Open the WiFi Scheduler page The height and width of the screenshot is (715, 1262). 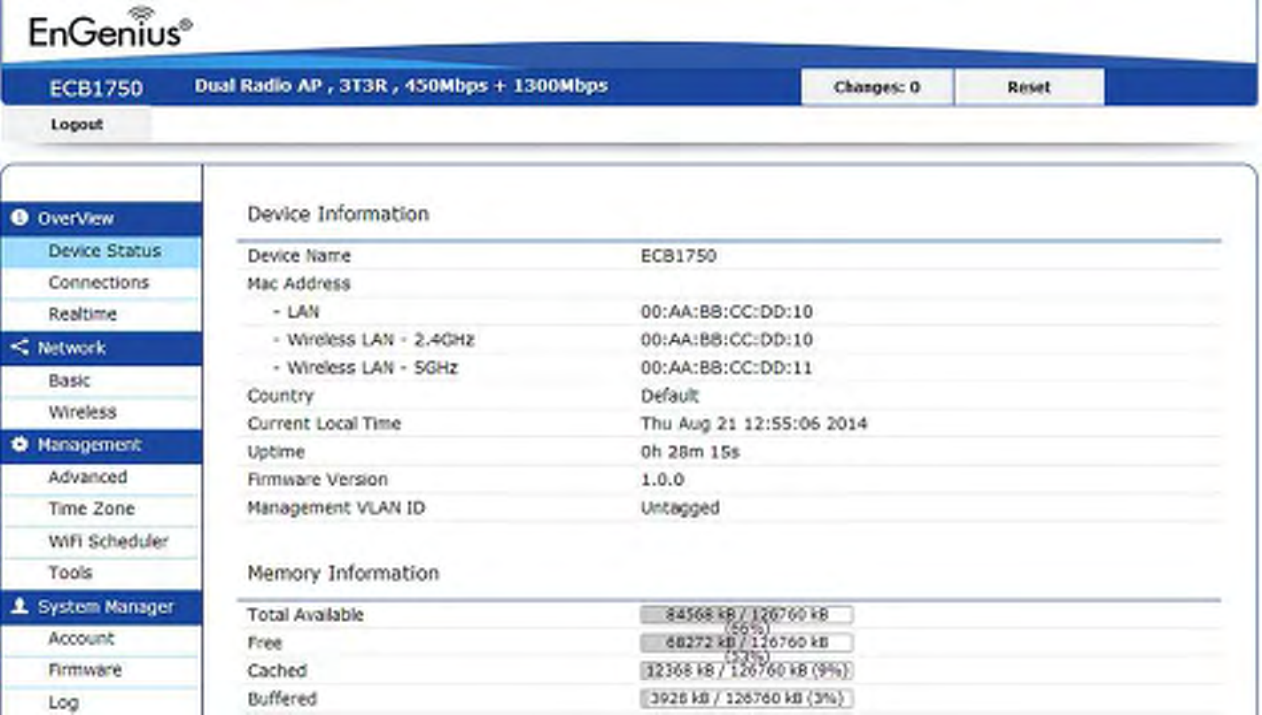tap(108, 541)
